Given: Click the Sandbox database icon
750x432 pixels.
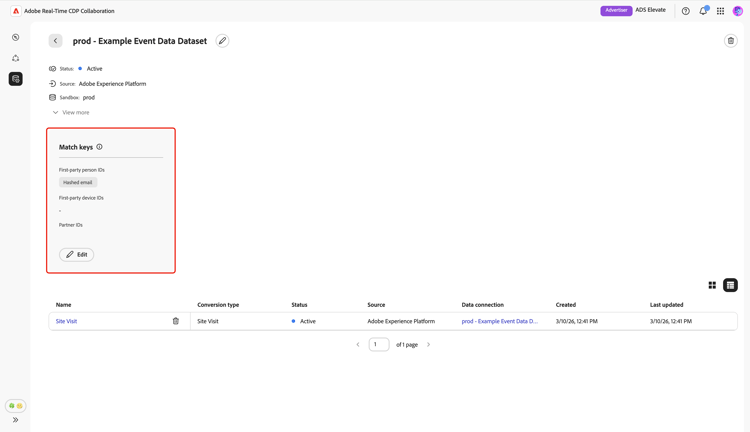Looking at the screenshot, I should (53, 98).
